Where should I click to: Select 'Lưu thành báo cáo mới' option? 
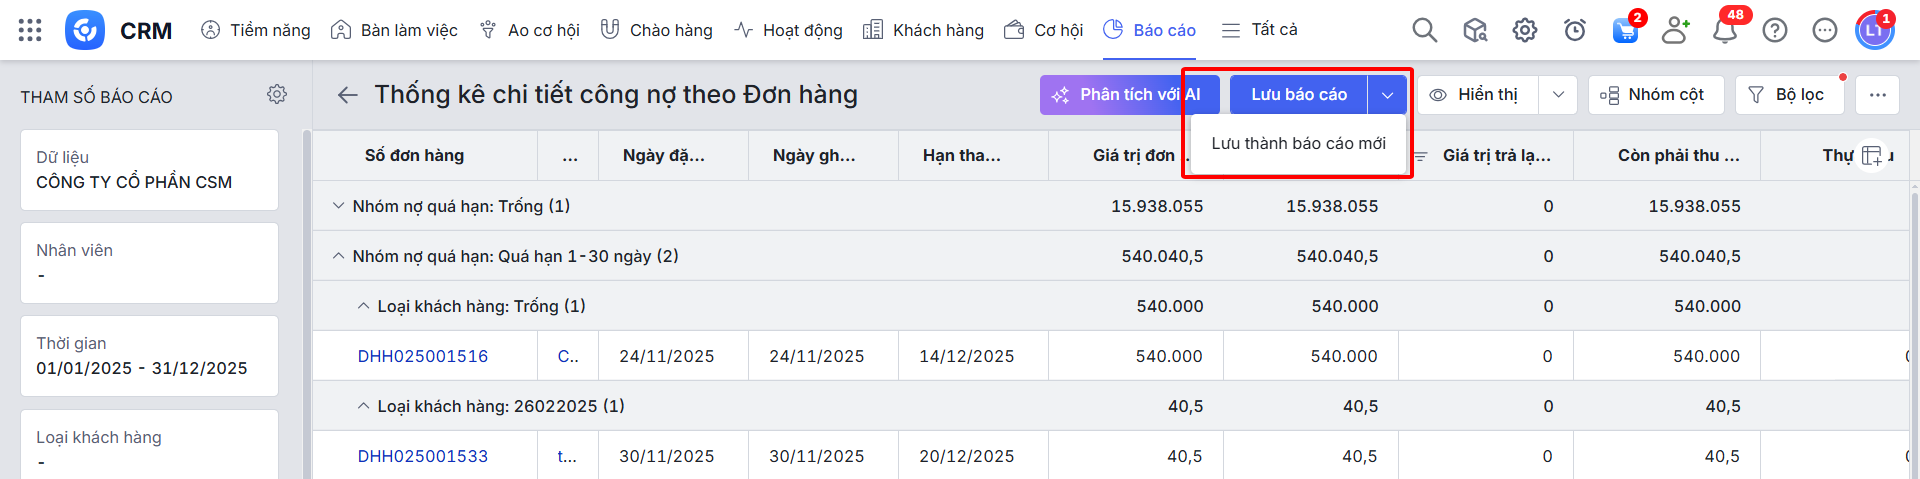(x=1298, y=144)
